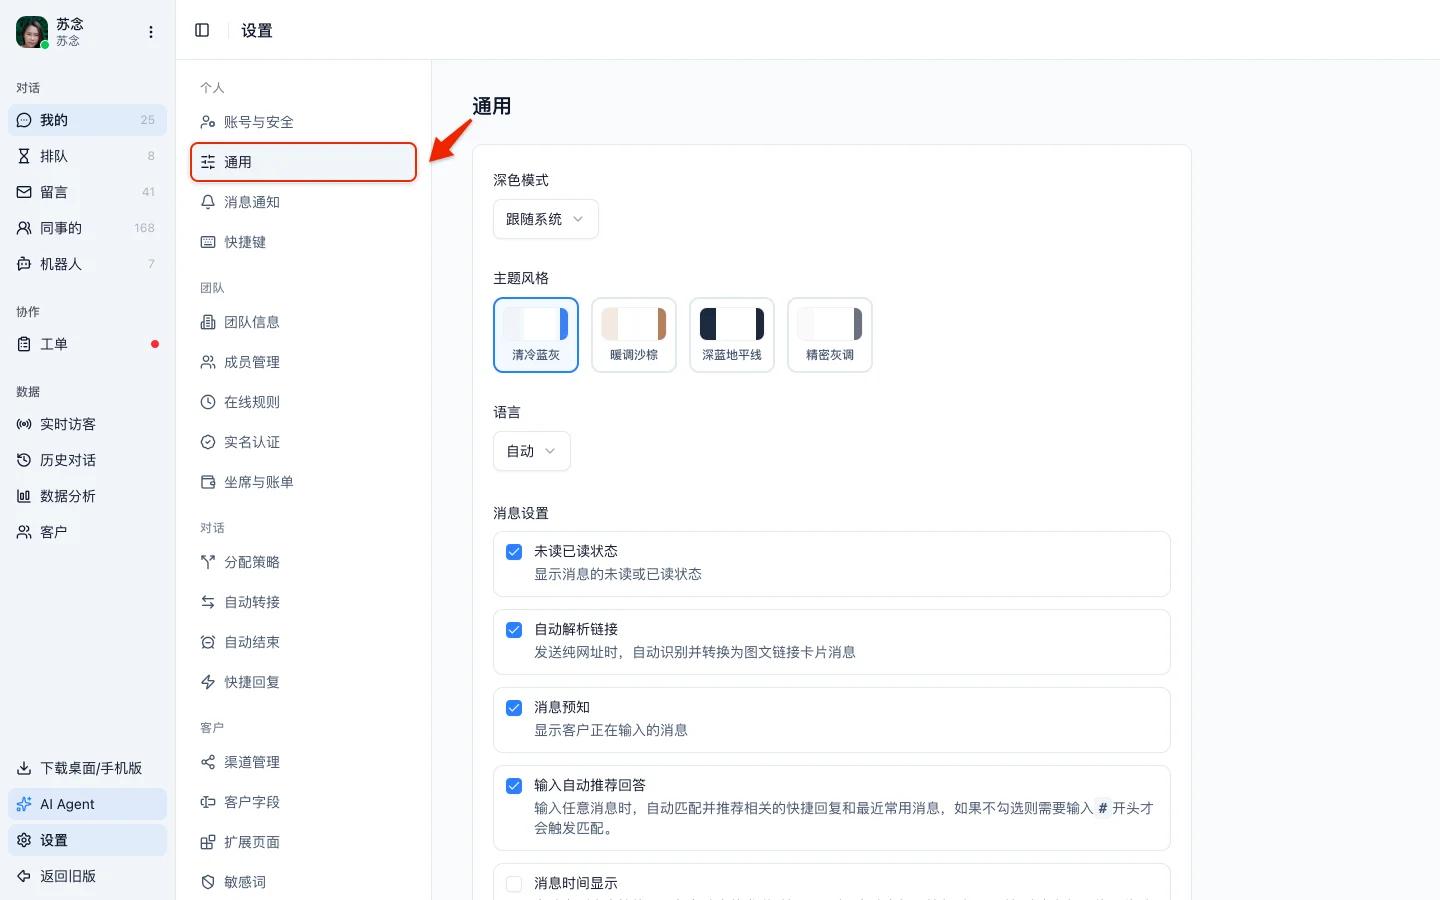
Task: Open 同事的 conversations list
Action: [x=87, y=228]
